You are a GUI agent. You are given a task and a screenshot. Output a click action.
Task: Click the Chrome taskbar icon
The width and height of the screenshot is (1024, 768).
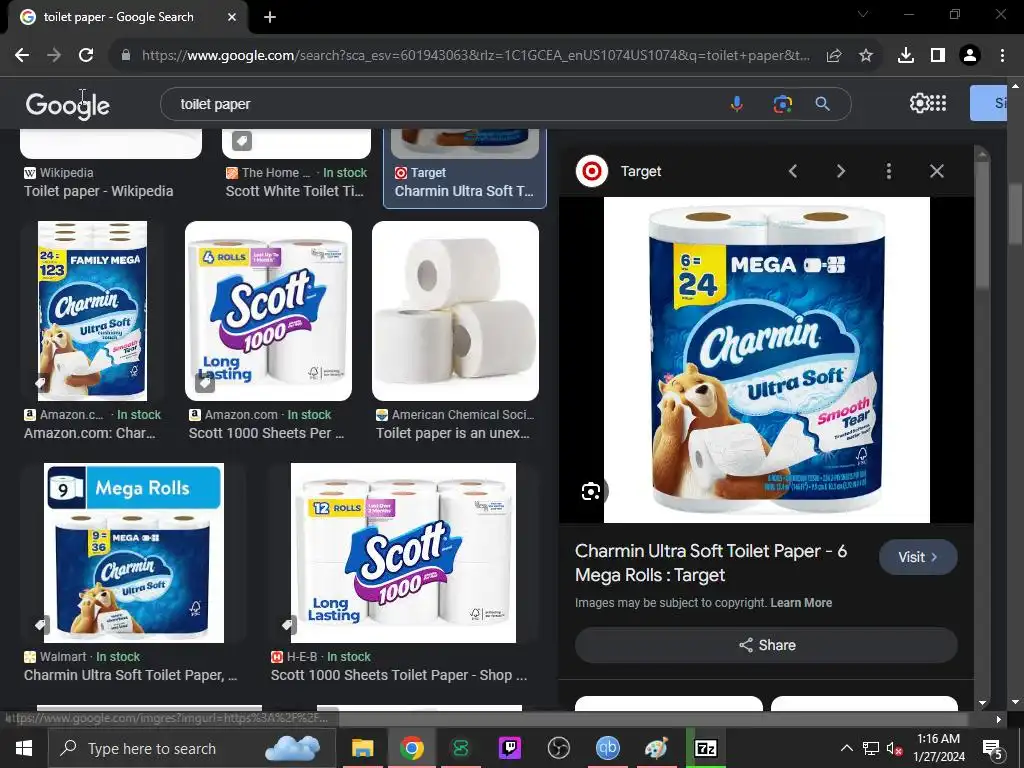(411, 748)
